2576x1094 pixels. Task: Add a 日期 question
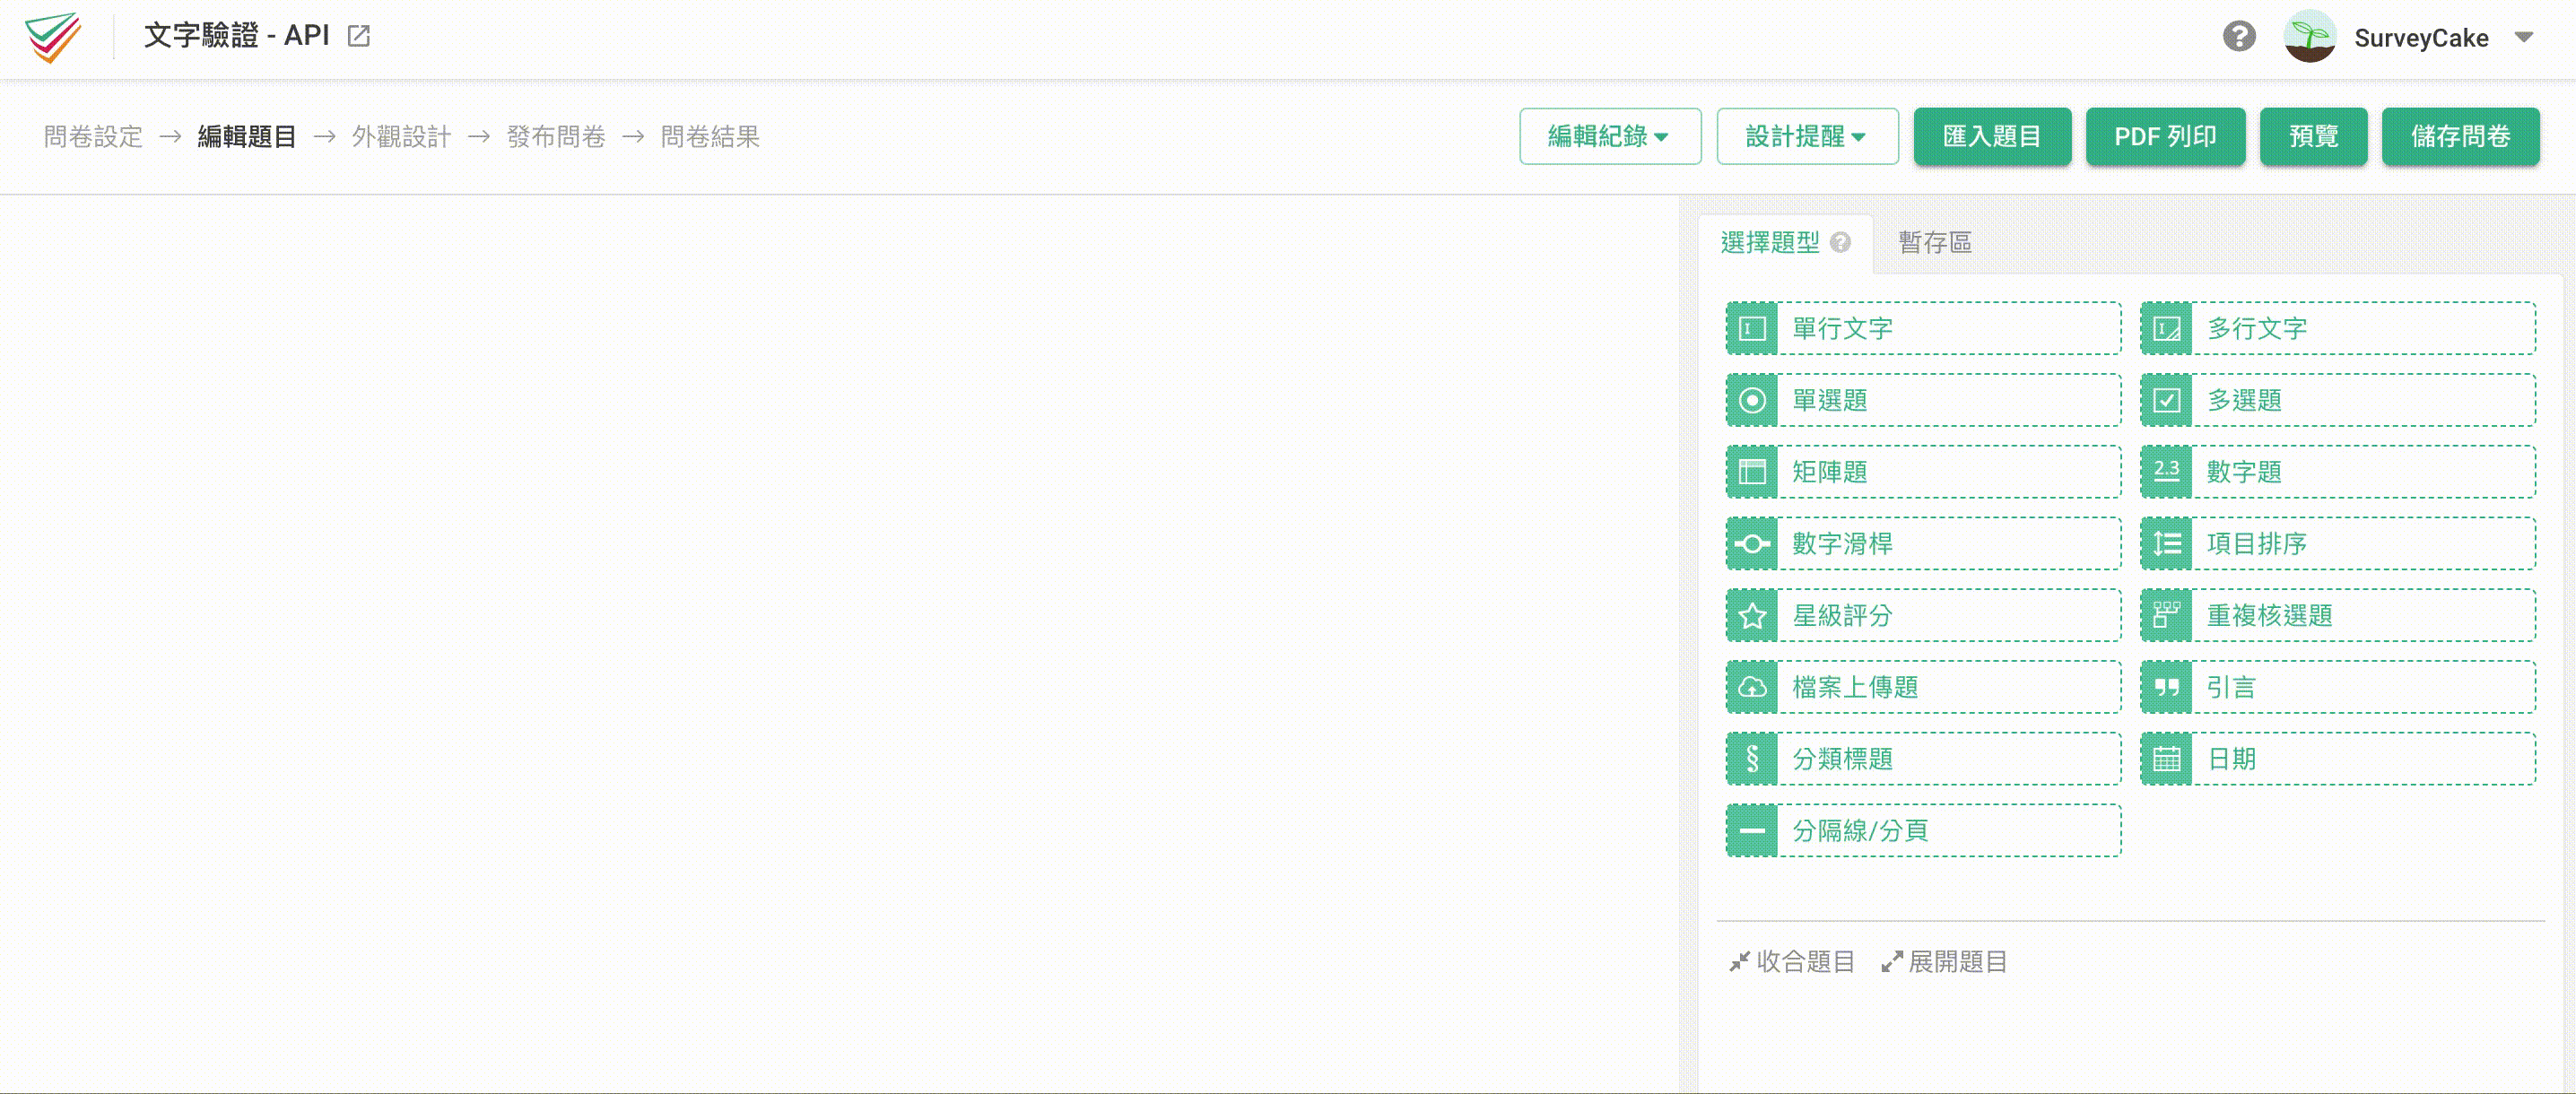(2338, 759)
